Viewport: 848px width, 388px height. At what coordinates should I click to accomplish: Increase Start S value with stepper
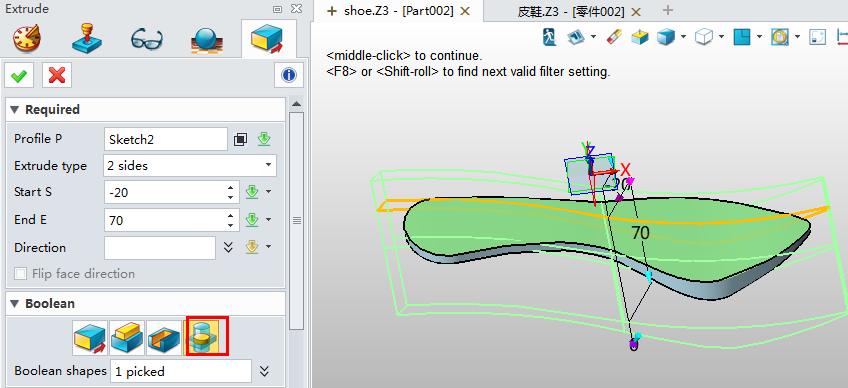click(231, 187)
